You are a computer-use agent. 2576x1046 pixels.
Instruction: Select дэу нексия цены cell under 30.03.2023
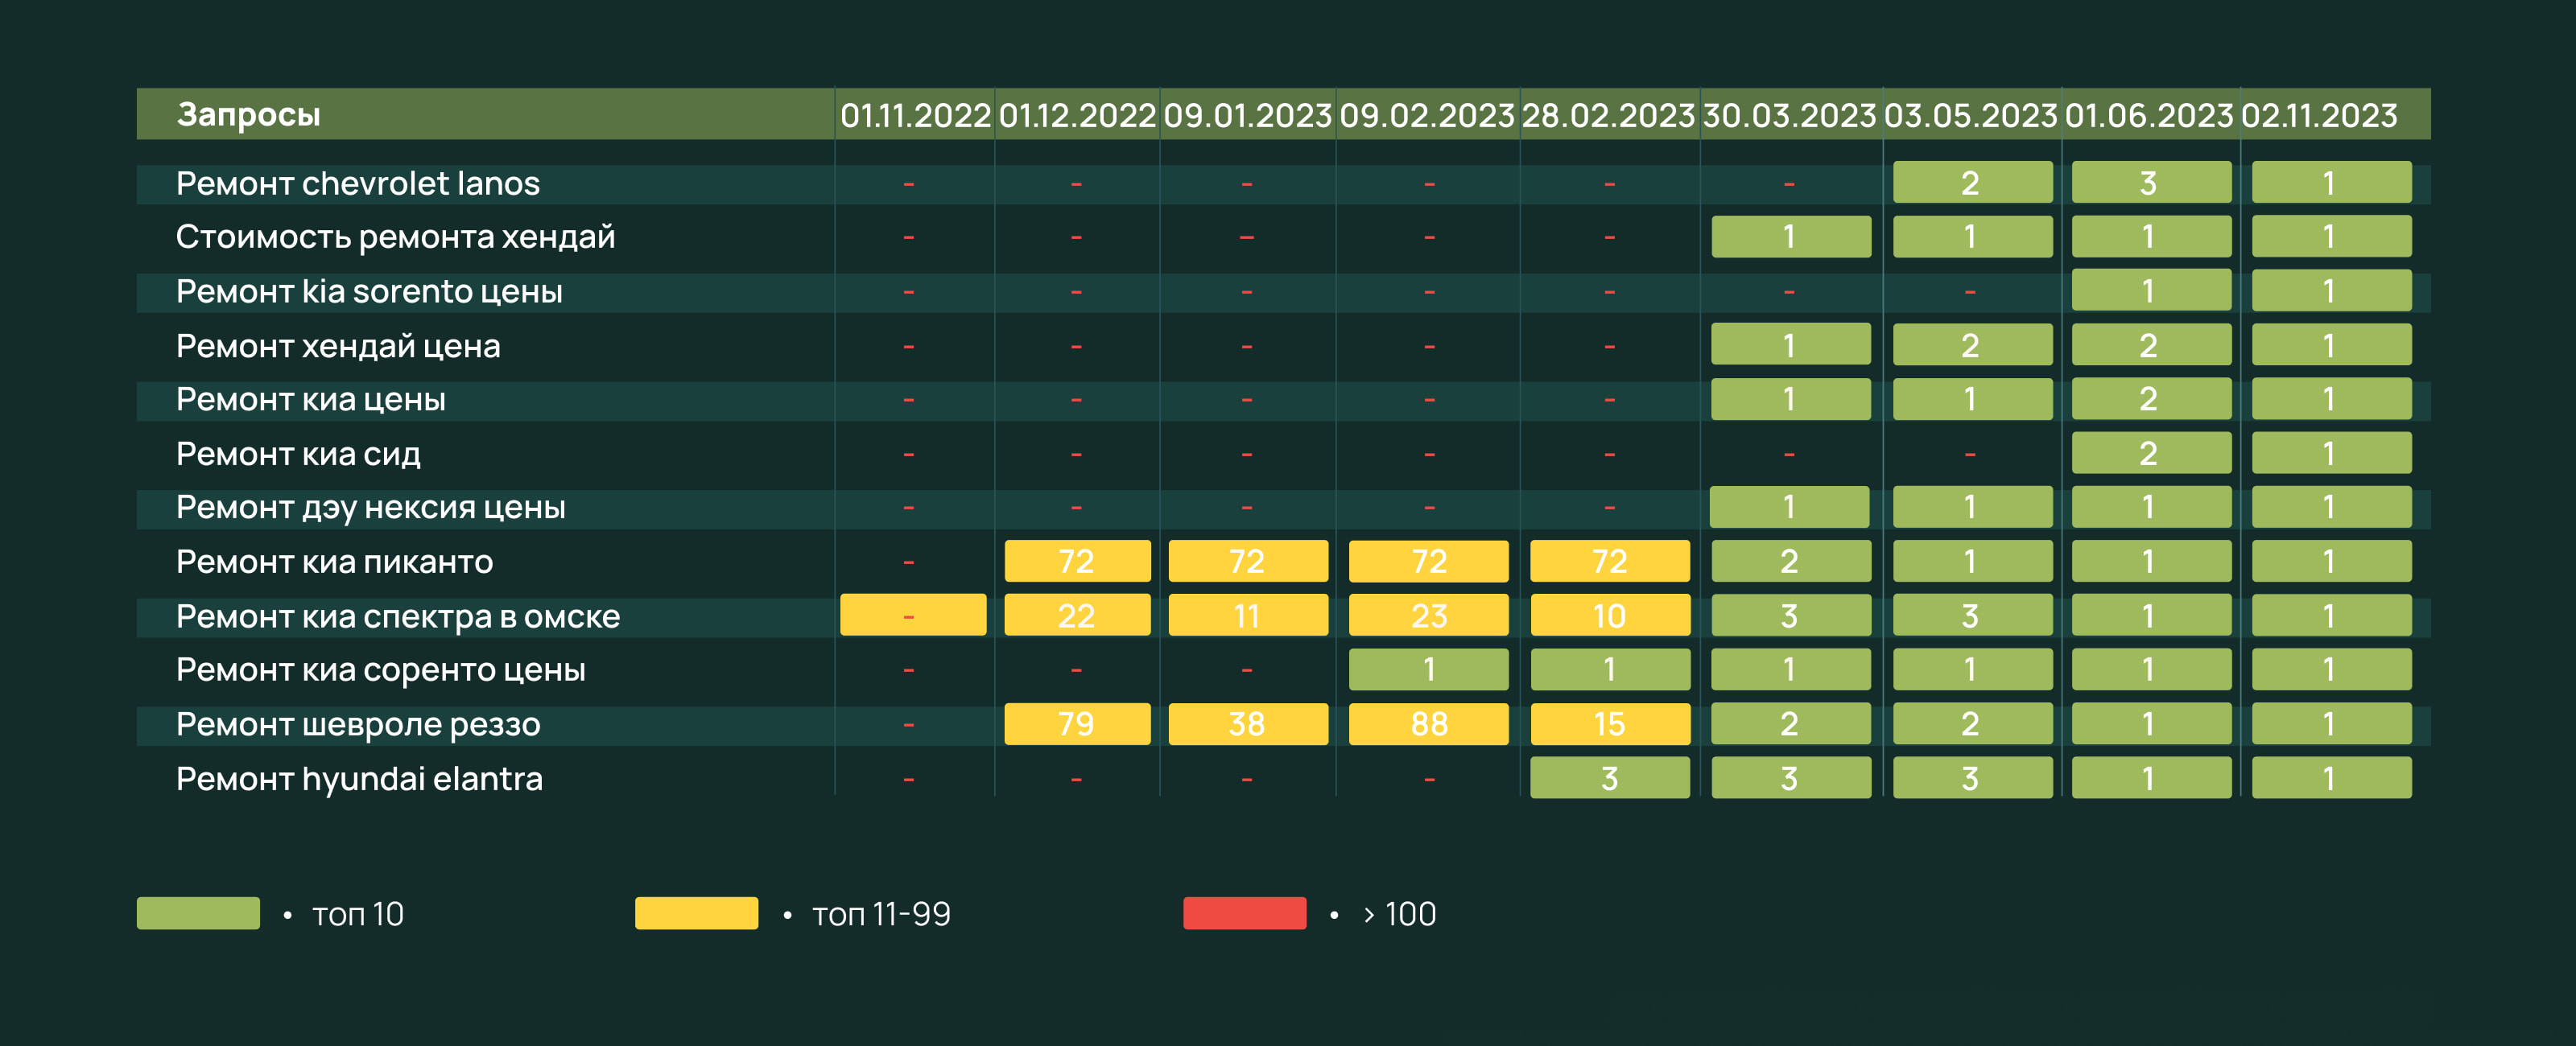1789,507
